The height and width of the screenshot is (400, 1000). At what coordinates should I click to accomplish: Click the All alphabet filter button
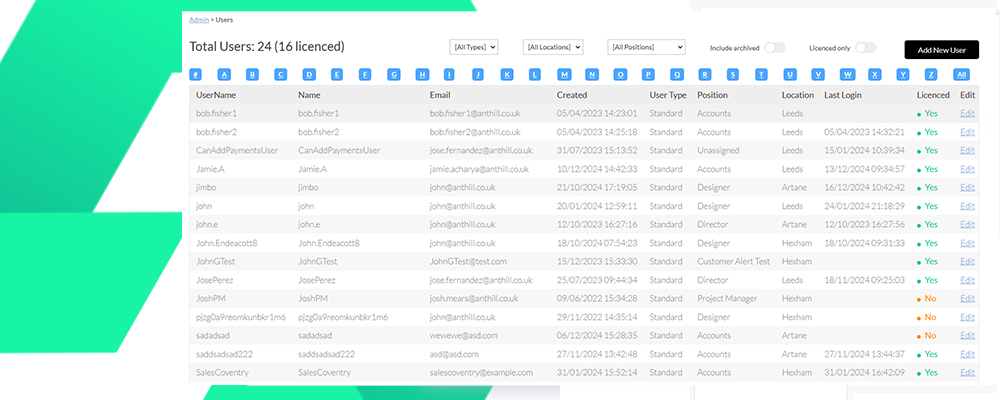[x=961, y=75]
